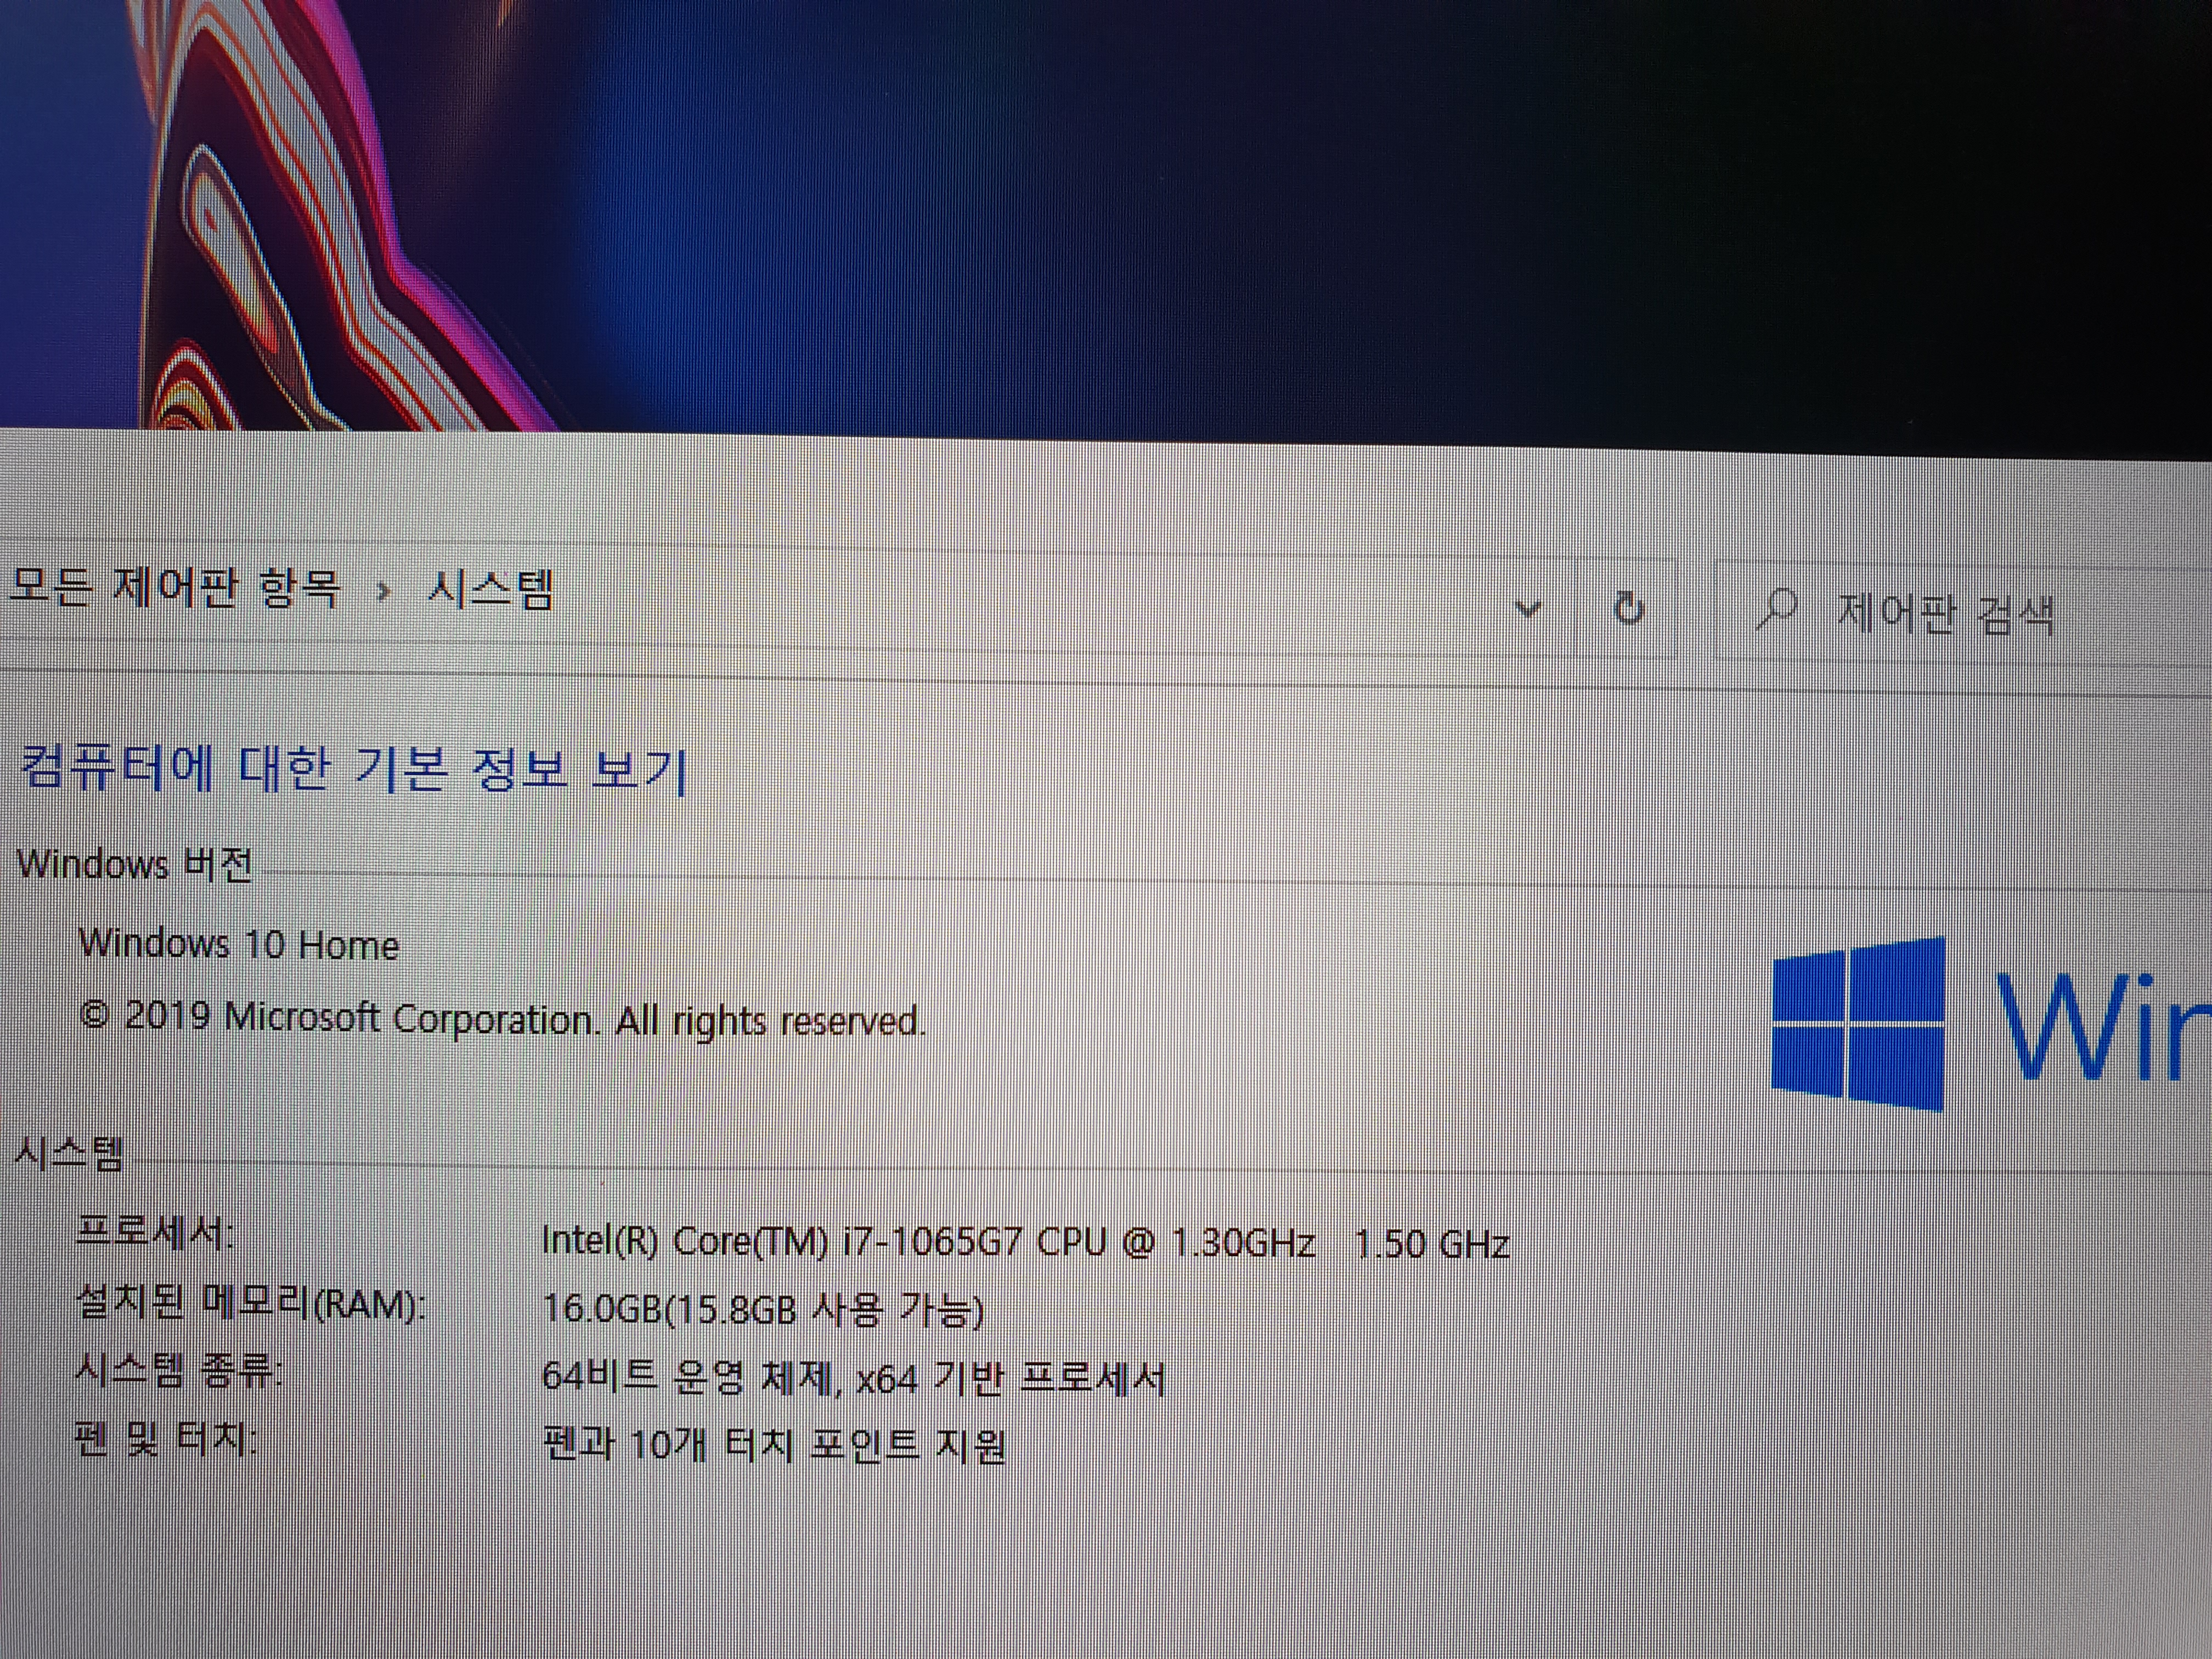2212x1659 pixels.
Task: Click the 시스템 section header
Action: (70, 1154)
